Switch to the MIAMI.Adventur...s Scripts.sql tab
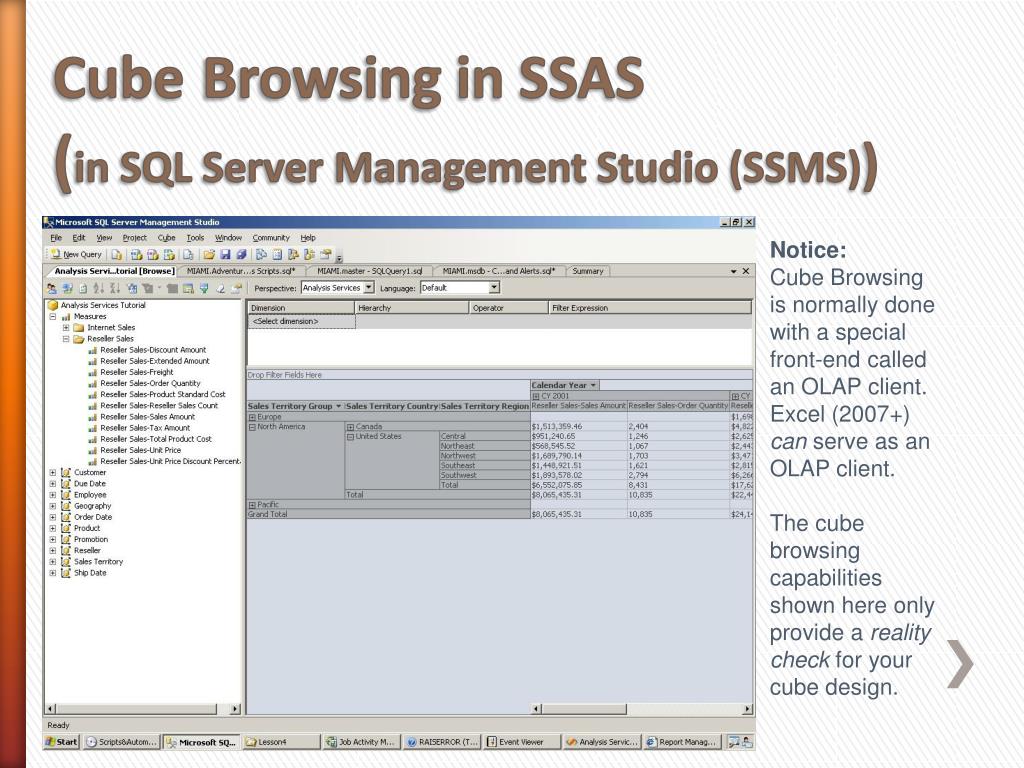The width and height of the screenshot is (1024, 768). (241, 271)
